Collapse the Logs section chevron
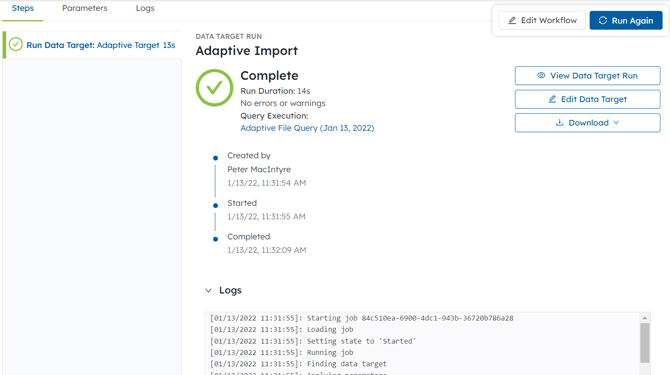Screen dimensions: 670x375 [x=208, y=290]
